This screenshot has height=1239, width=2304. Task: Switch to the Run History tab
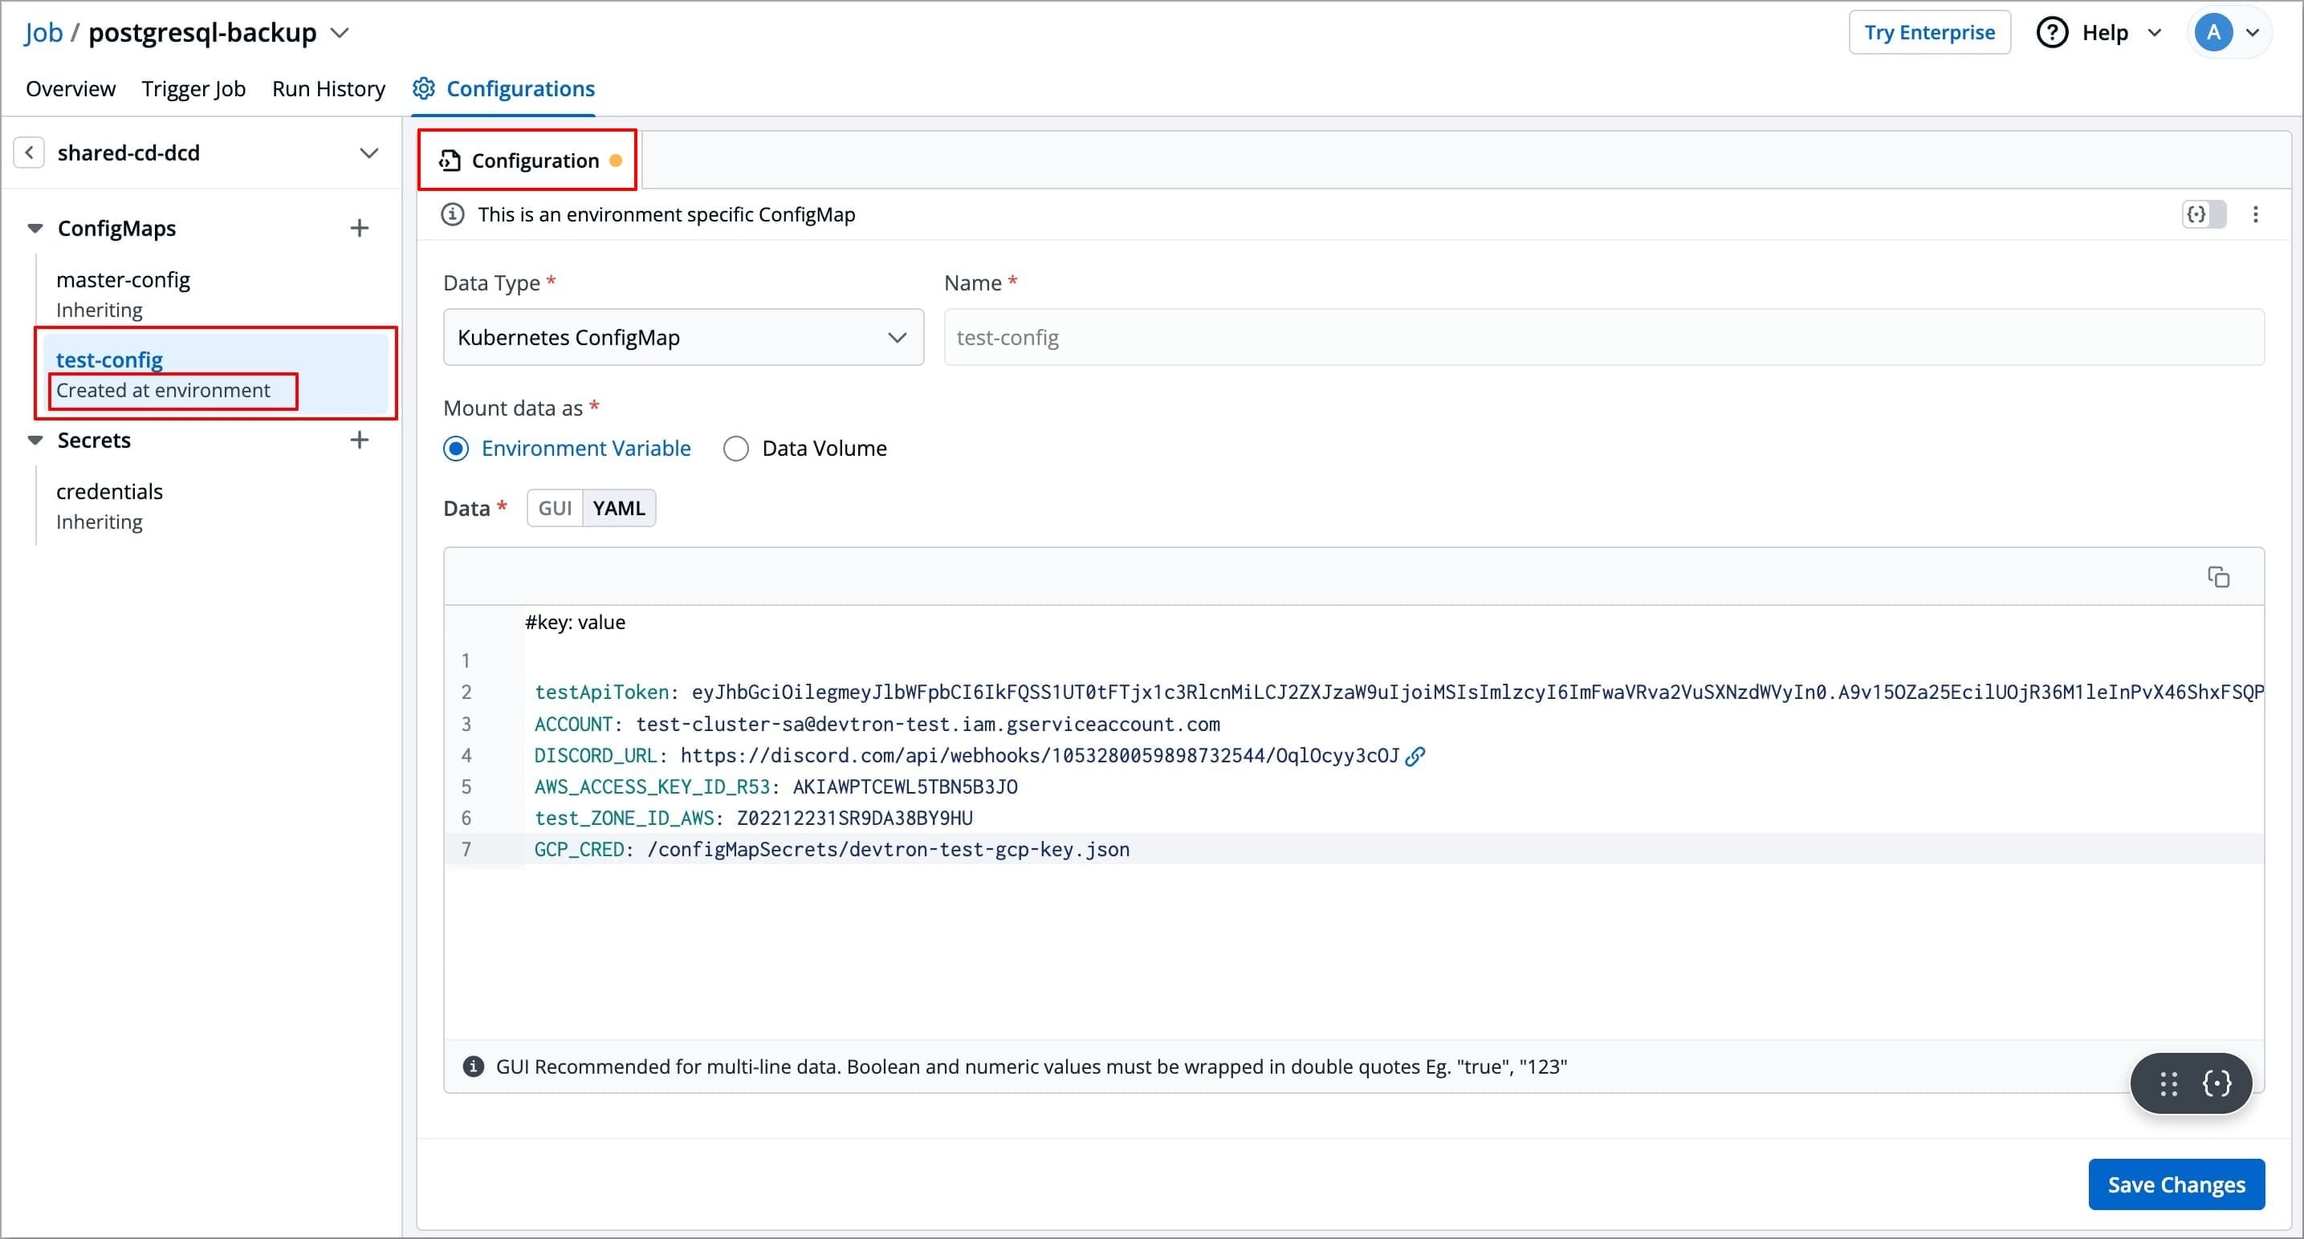coord(328,88)
